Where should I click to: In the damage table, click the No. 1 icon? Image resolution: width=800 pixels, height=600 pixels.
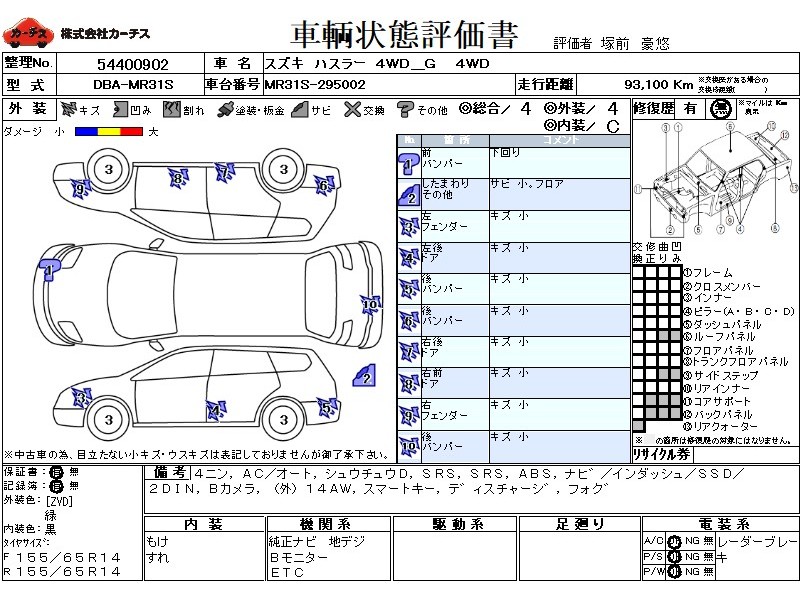pos(409,164)
